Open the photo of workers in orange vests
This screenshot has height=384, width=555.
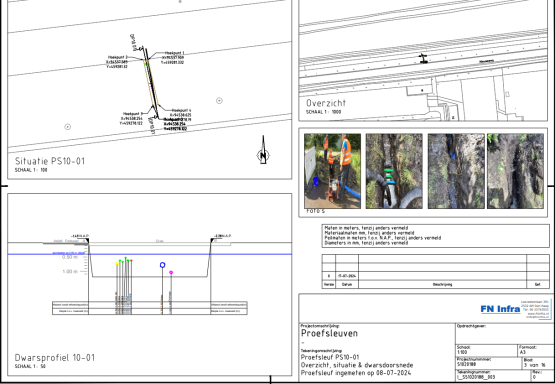coord(332,171)
